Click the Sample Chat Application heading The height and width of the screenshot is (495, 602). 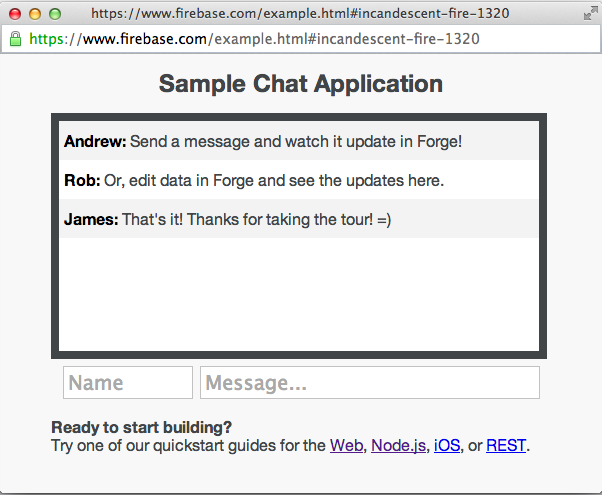(300, 84)
